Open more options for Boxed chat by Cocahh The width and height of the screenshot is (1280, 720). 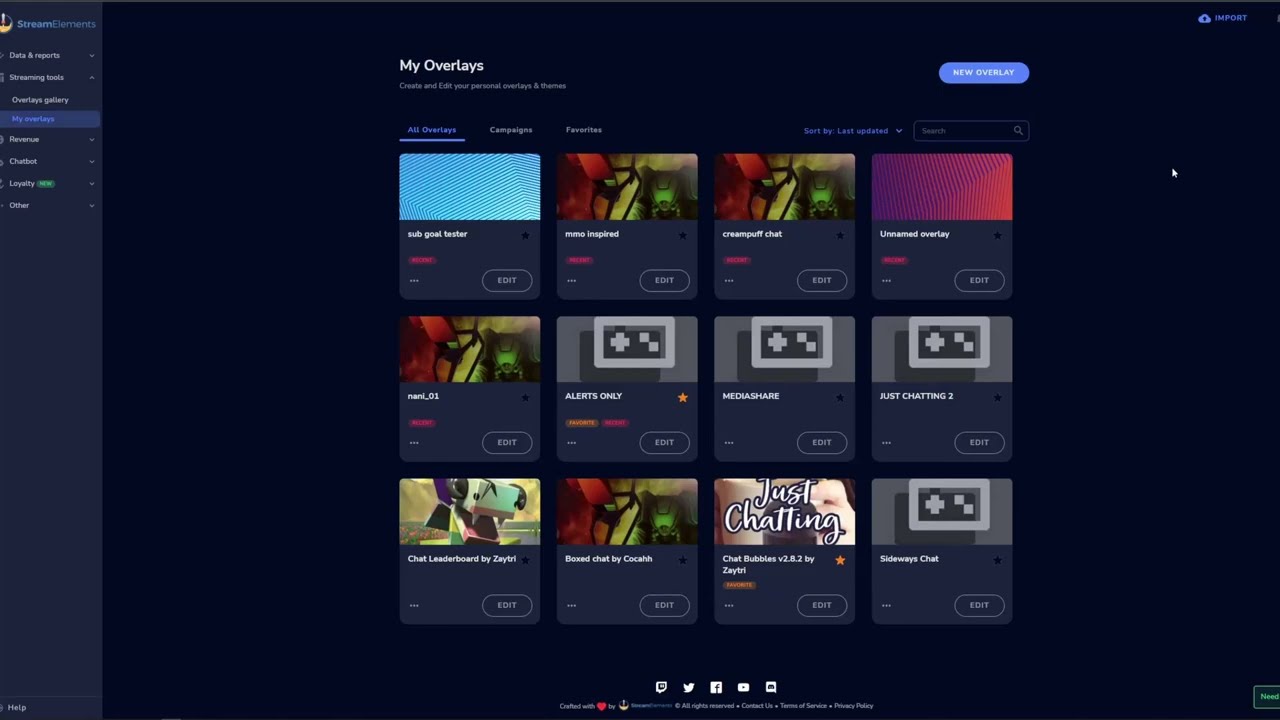tap(571, 605)
